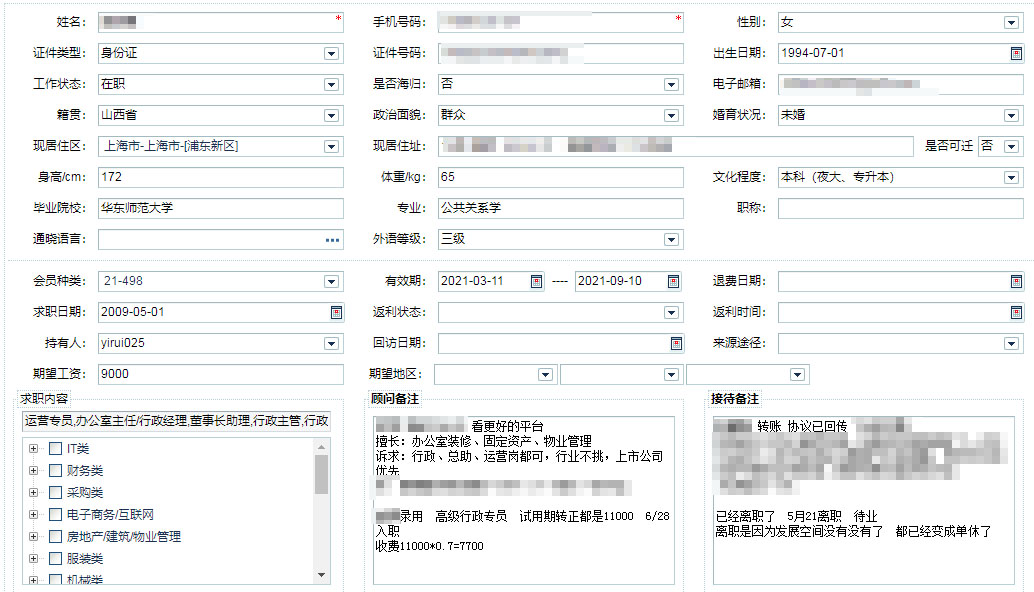The height and width of the screenshot is (592, 1034).
Task: Click the 通晓语言 ellipsis browse icon
Action: [332, 240]
